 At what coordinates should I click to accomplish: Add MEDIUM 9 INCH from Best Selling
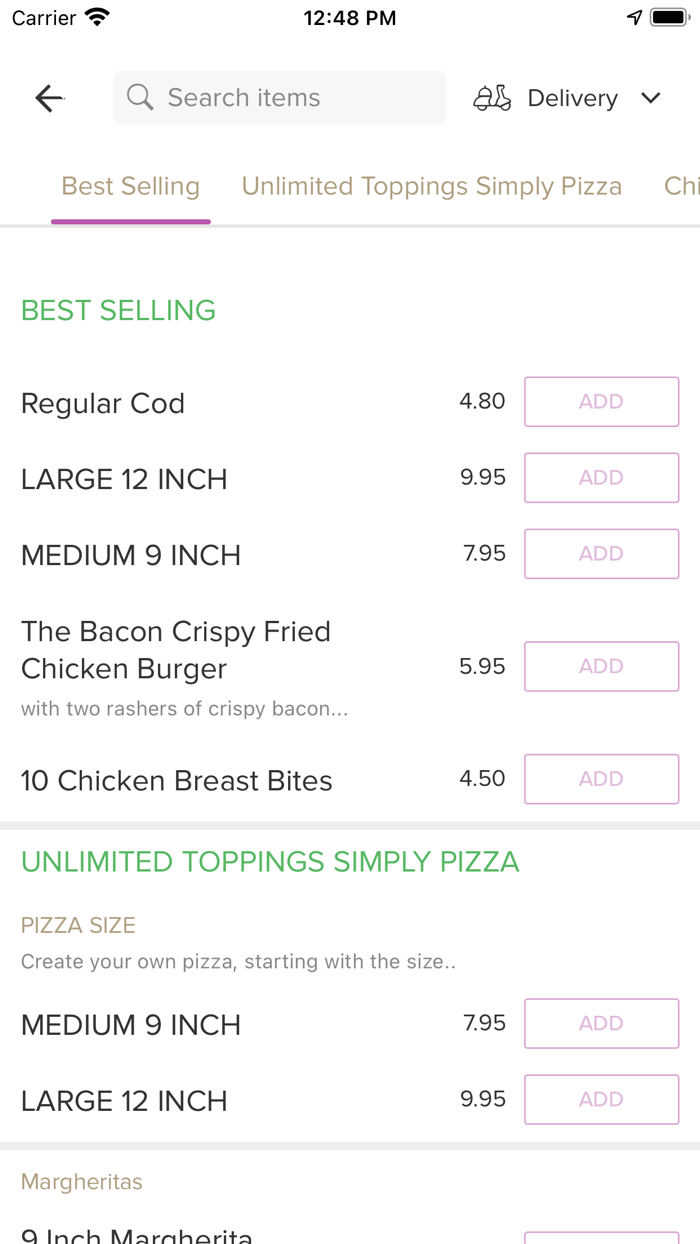click(601, 553)
